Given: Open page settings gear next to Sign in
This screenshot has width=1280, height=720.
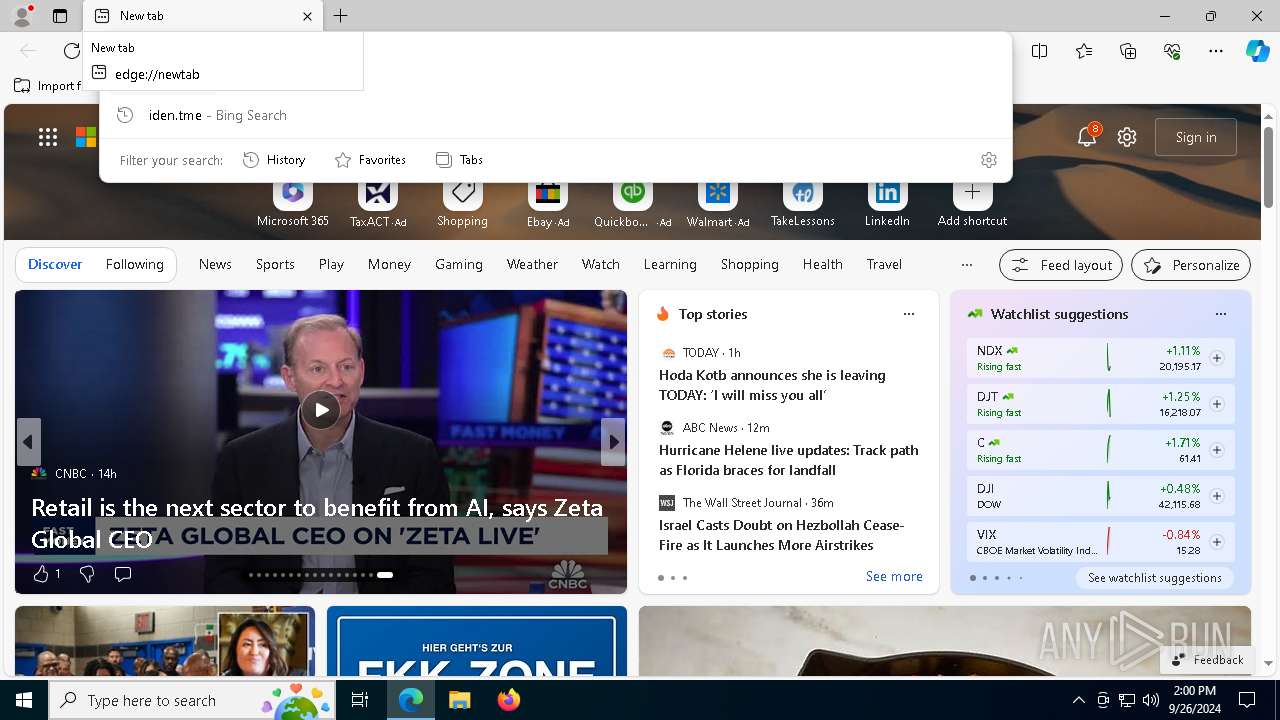Looking at the screenshot, I should pyautogui.click(x=1127, y=137).
